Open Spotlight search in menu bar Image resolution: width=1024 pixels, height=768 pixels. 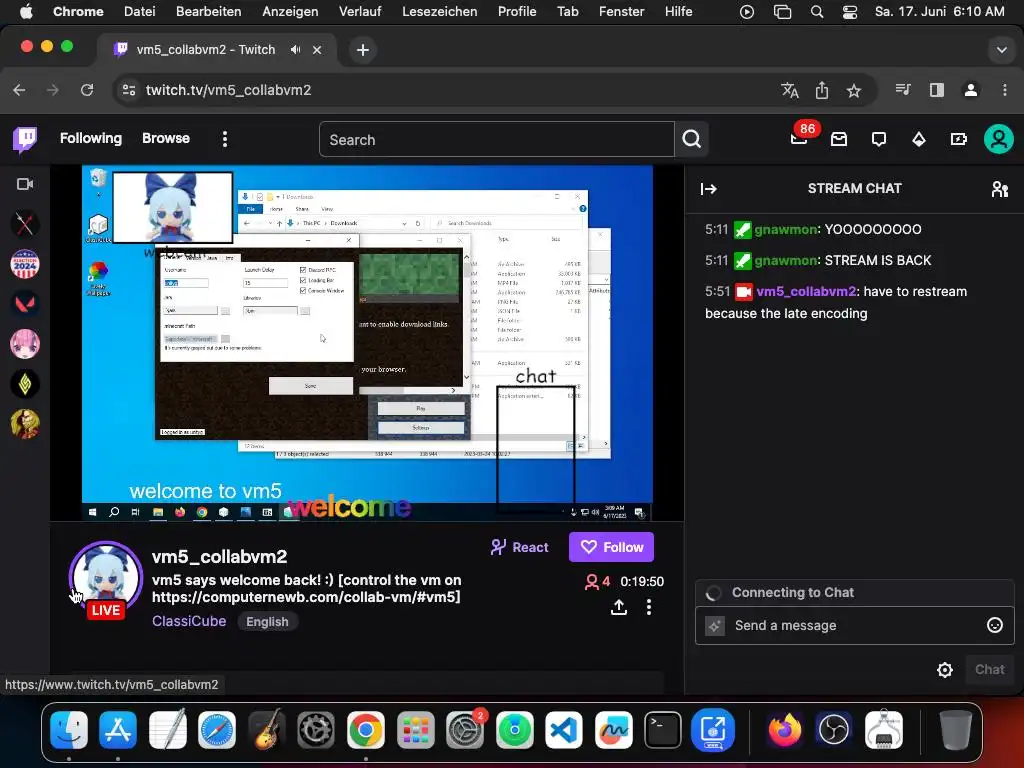[816, 12]
